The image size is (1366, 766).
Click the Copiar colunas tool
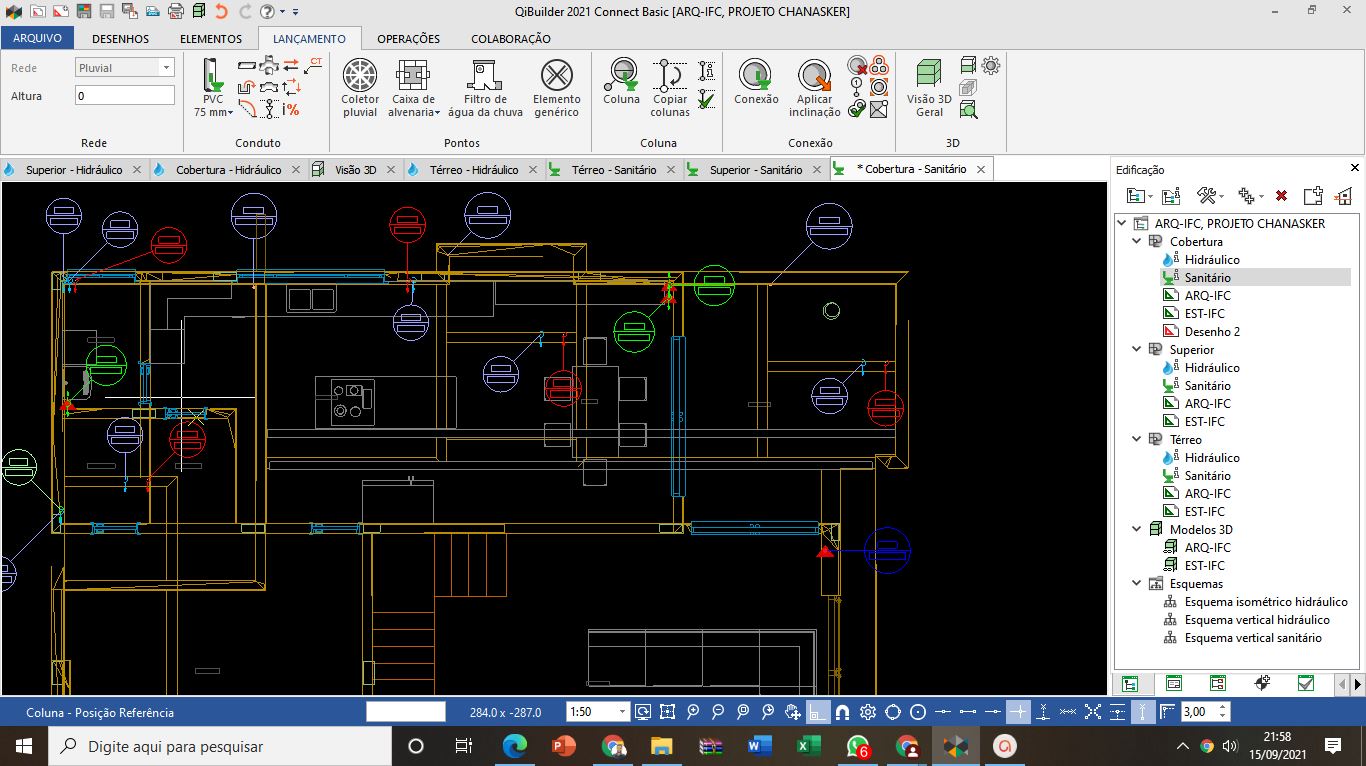[x=670, y=88]
